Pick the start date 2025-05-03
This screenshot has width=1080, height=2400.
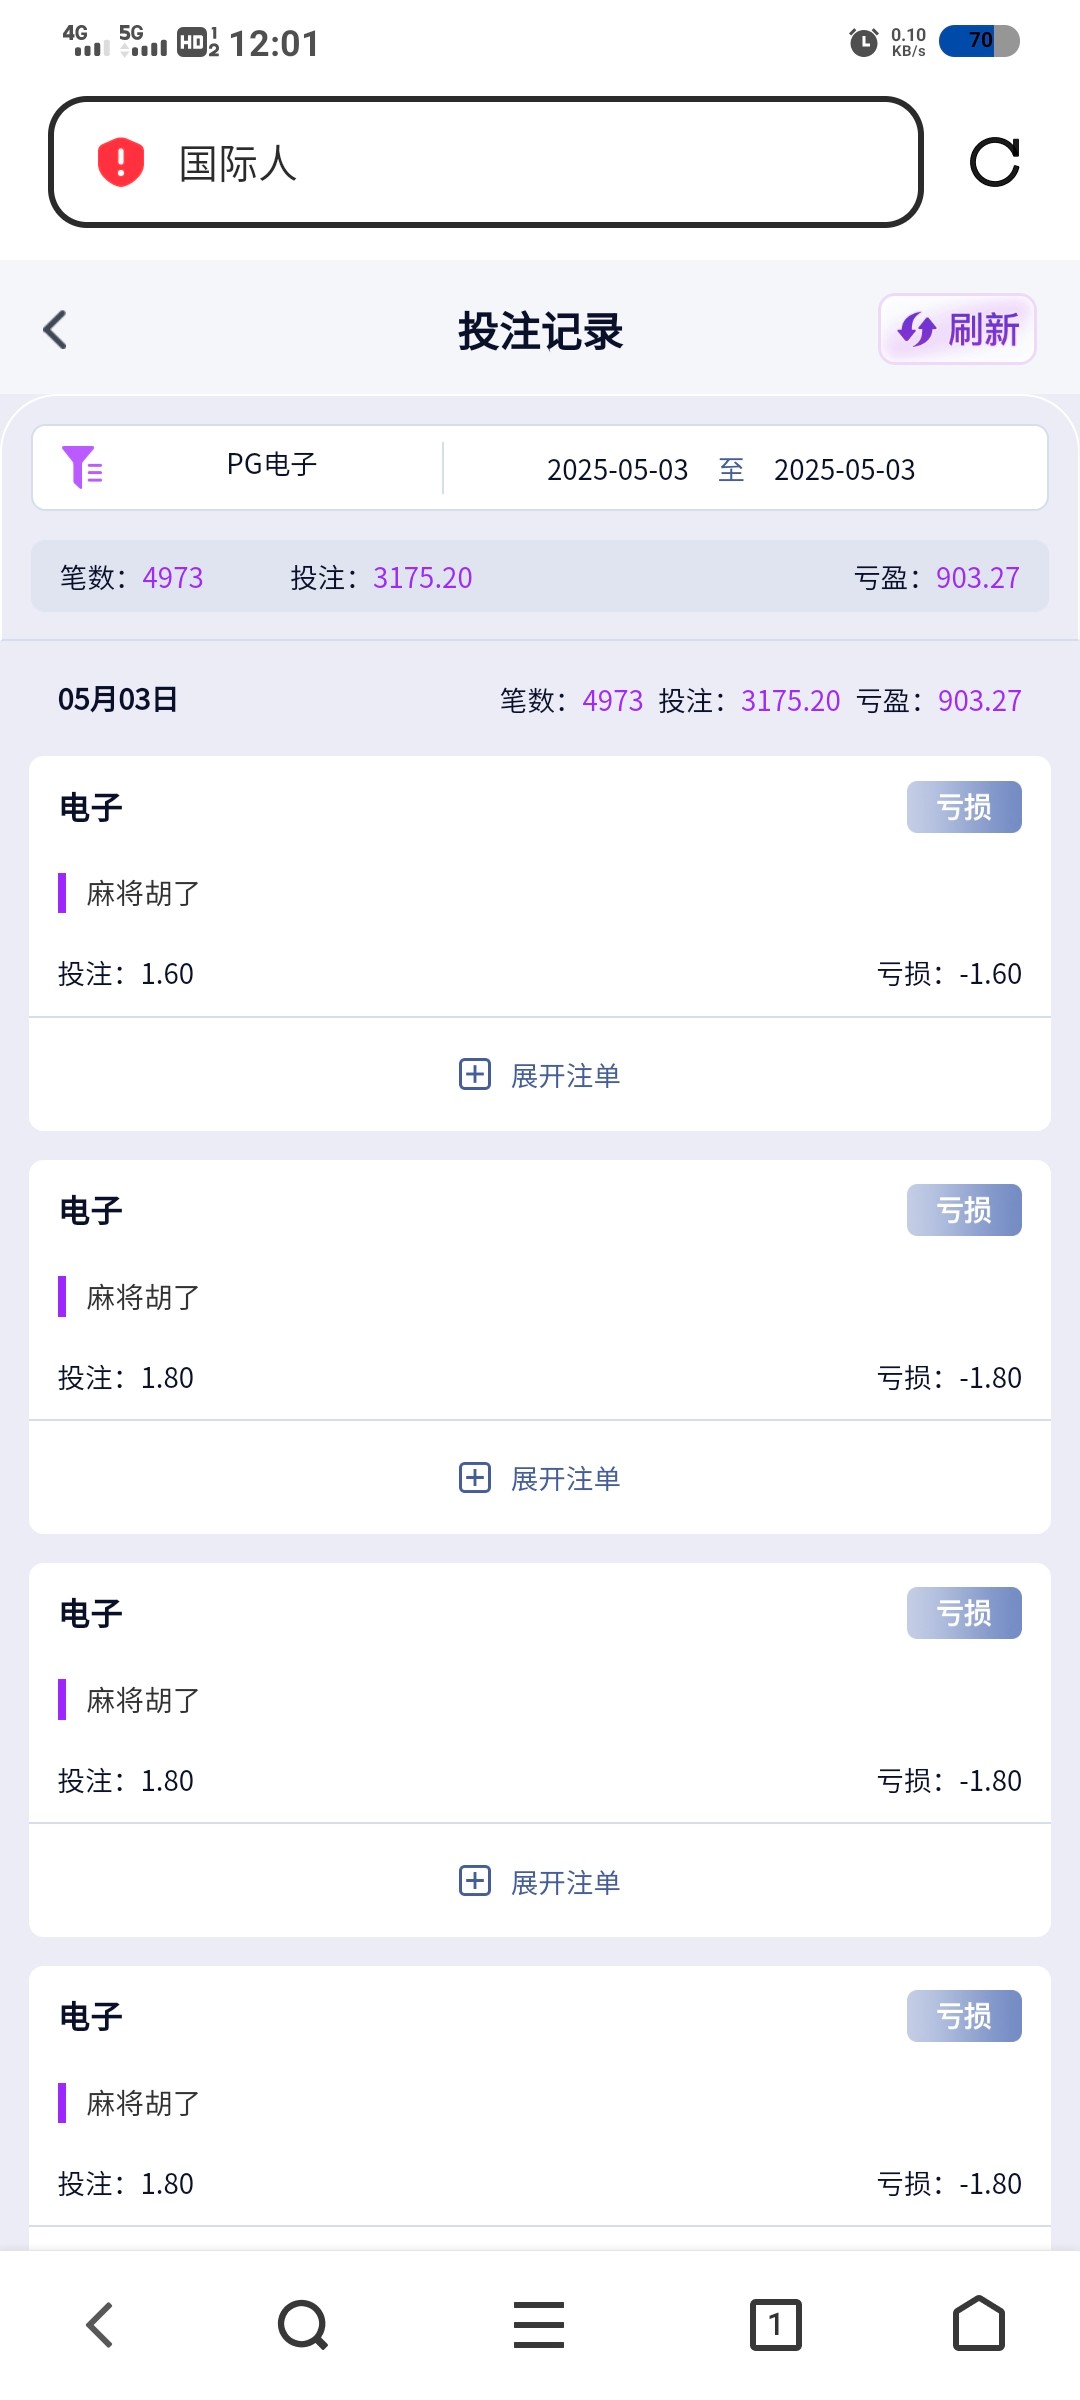coord(617,470)
